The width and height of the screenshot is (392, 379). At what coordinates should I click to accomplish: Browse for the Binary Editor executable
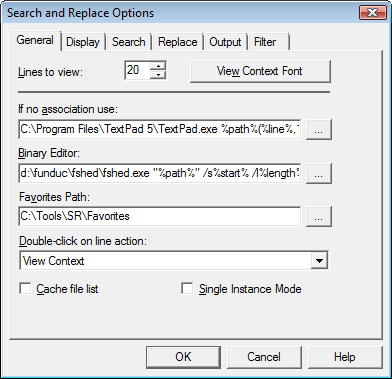tap(318, 173)
